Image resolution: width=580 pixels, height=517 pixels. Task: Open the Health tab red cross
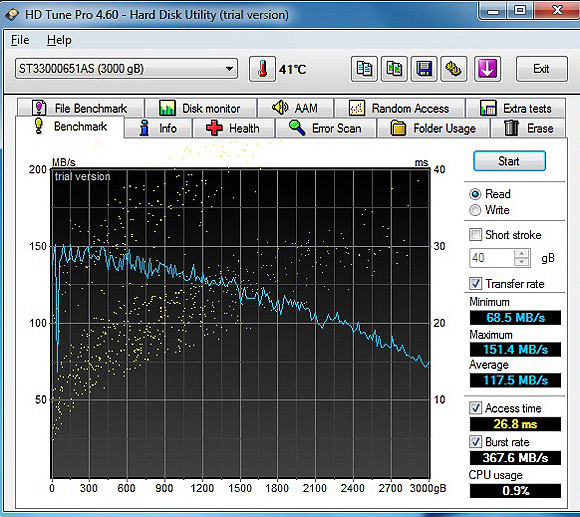coord(214,128)
